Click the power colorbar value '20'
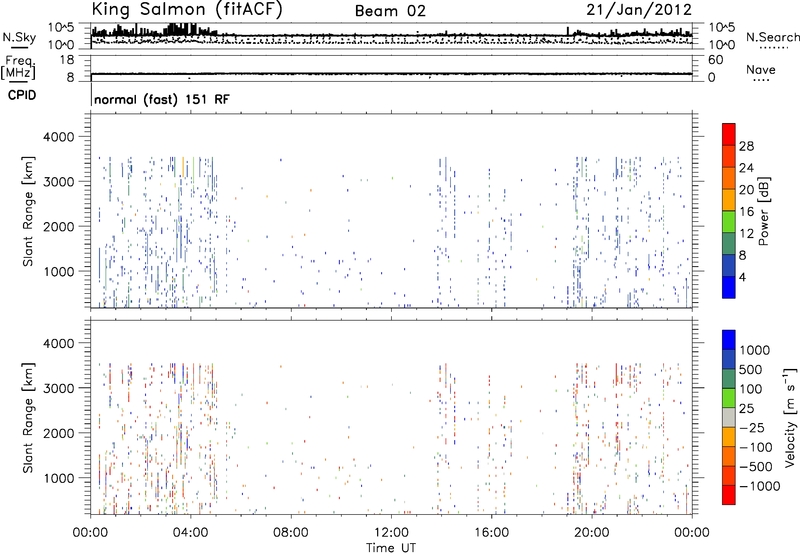This screenshot has height=554, width=800. pyautogui.click(x=746, y=190)
